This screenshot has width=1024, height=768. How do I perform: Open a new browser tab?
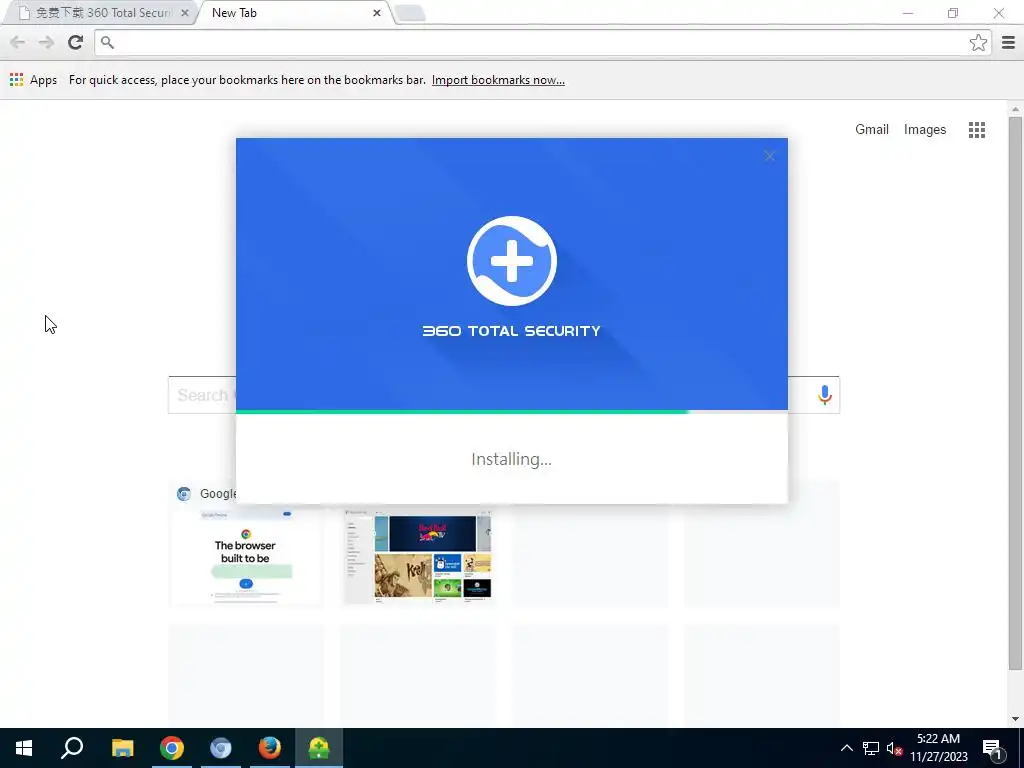click(410, 13)
